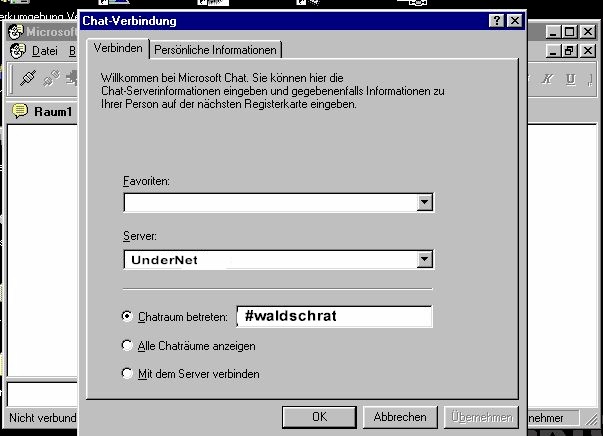Click the help question mark button
The image size is (603, 436).
pyautogui.click(x=496, y=20)
